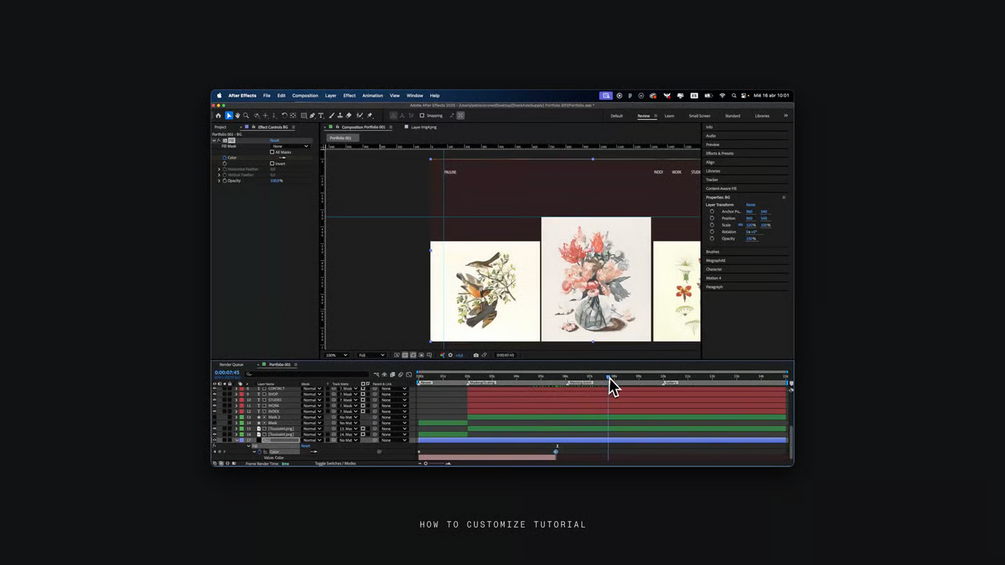Select the Rotation tool
Image resolution: width=1005 pixels, height=565 pixels.
tap(285, 116)
